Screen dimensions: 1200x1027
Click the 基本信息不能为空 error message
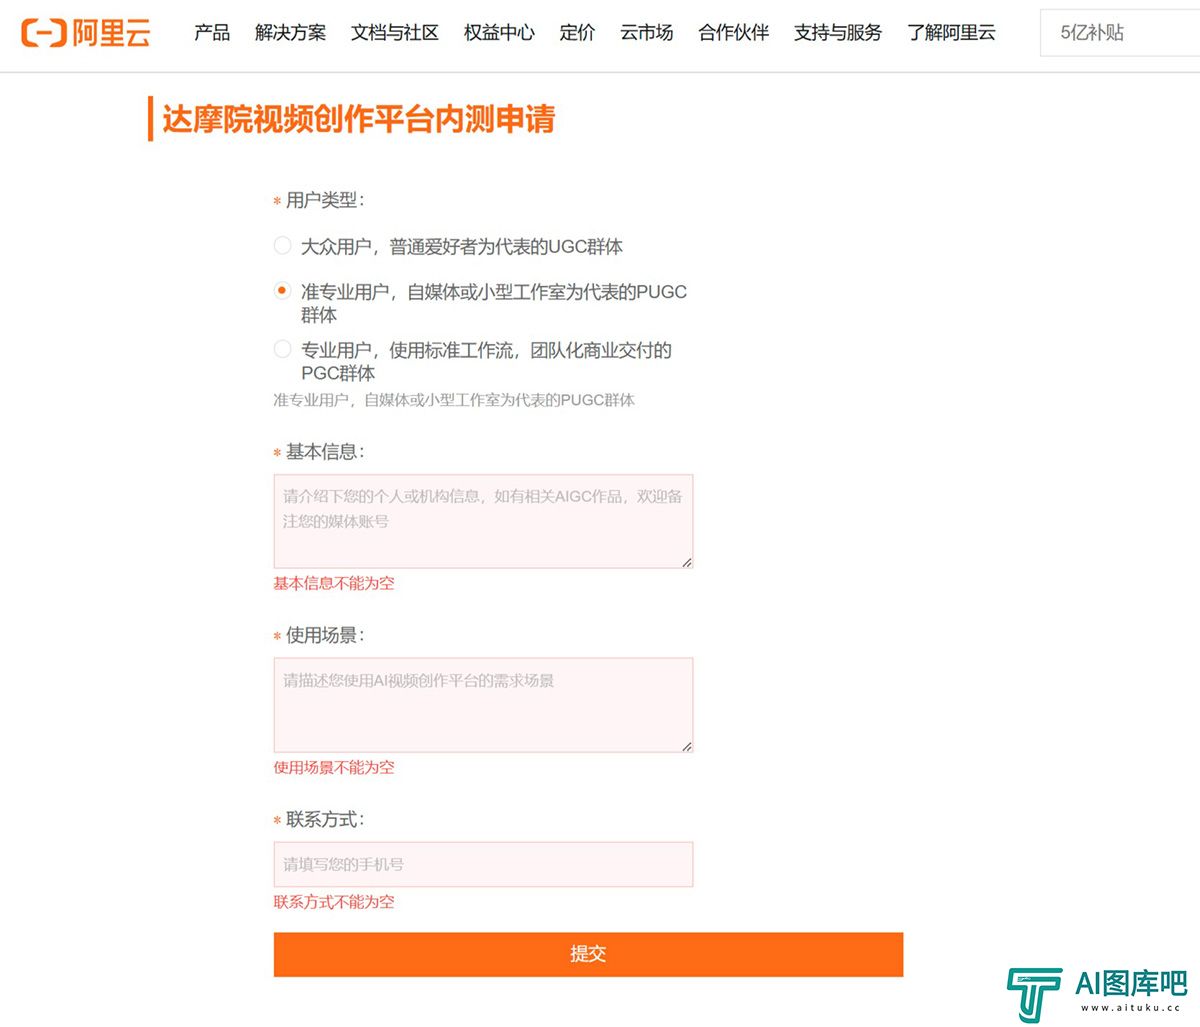click(334, 583)
